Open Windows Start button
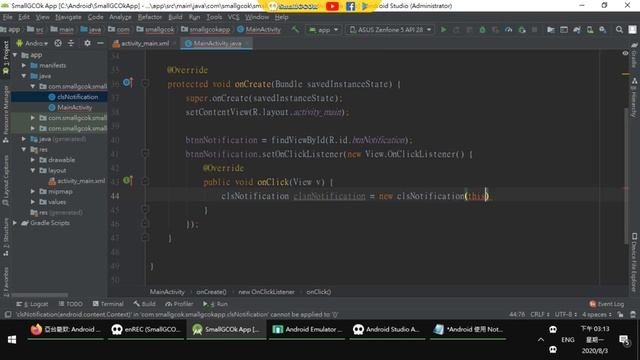This screenshot has width=640, height=360. (x=11, y=340)
